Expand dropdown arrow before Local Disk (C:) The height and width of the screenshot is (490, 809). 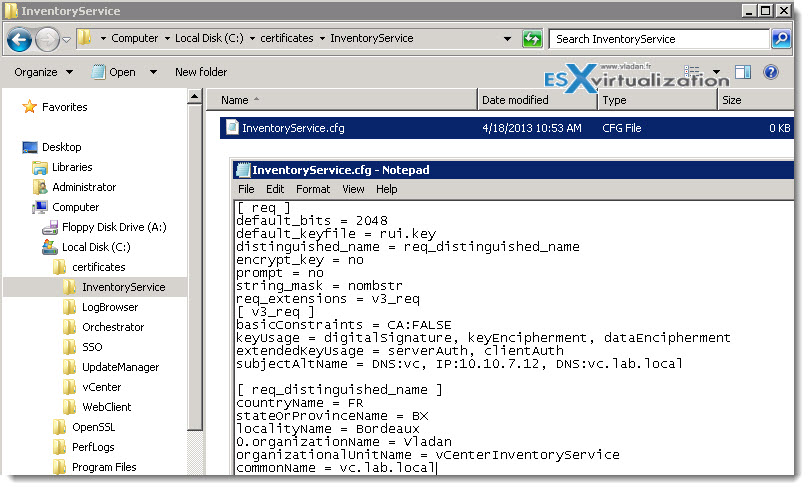pyautogui.click(x=167, y=39)
